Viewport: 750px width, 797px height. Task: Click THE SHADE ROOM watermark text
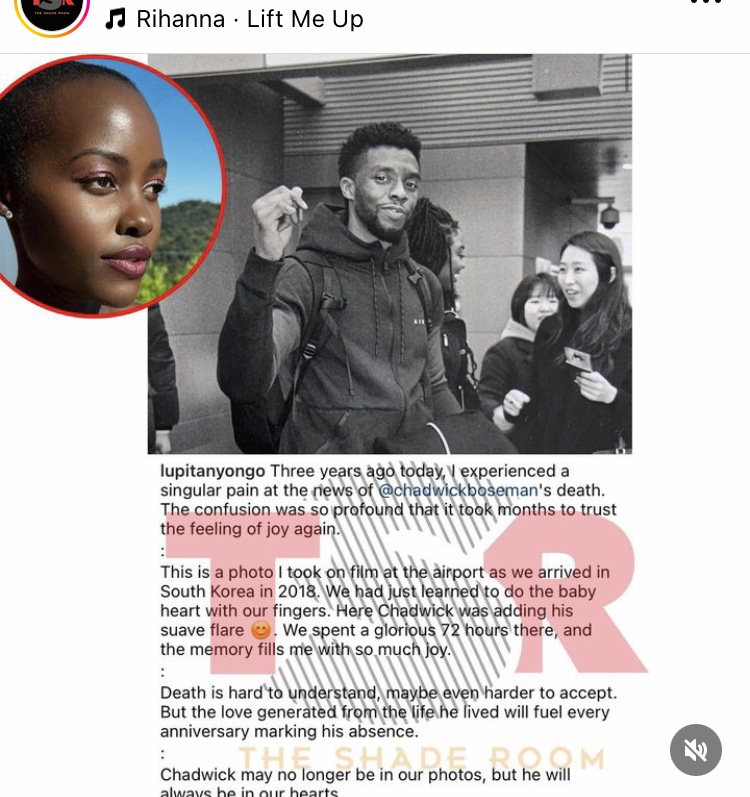pos(422,758)
